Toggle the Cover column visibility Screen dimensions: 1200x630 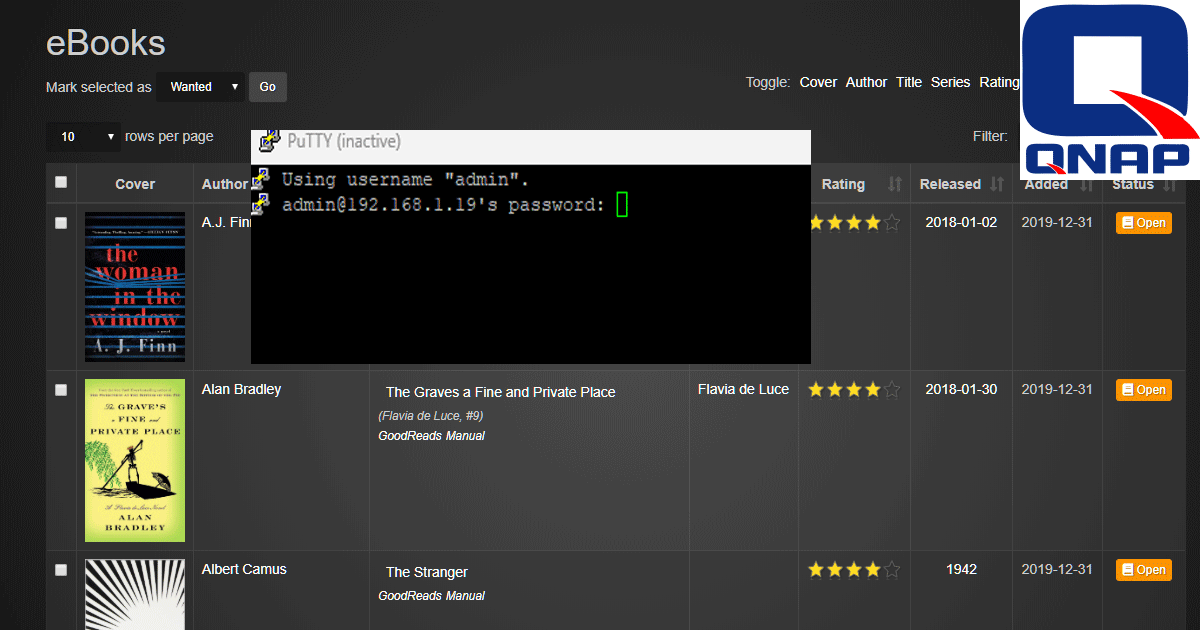click(x=818, y=82)
